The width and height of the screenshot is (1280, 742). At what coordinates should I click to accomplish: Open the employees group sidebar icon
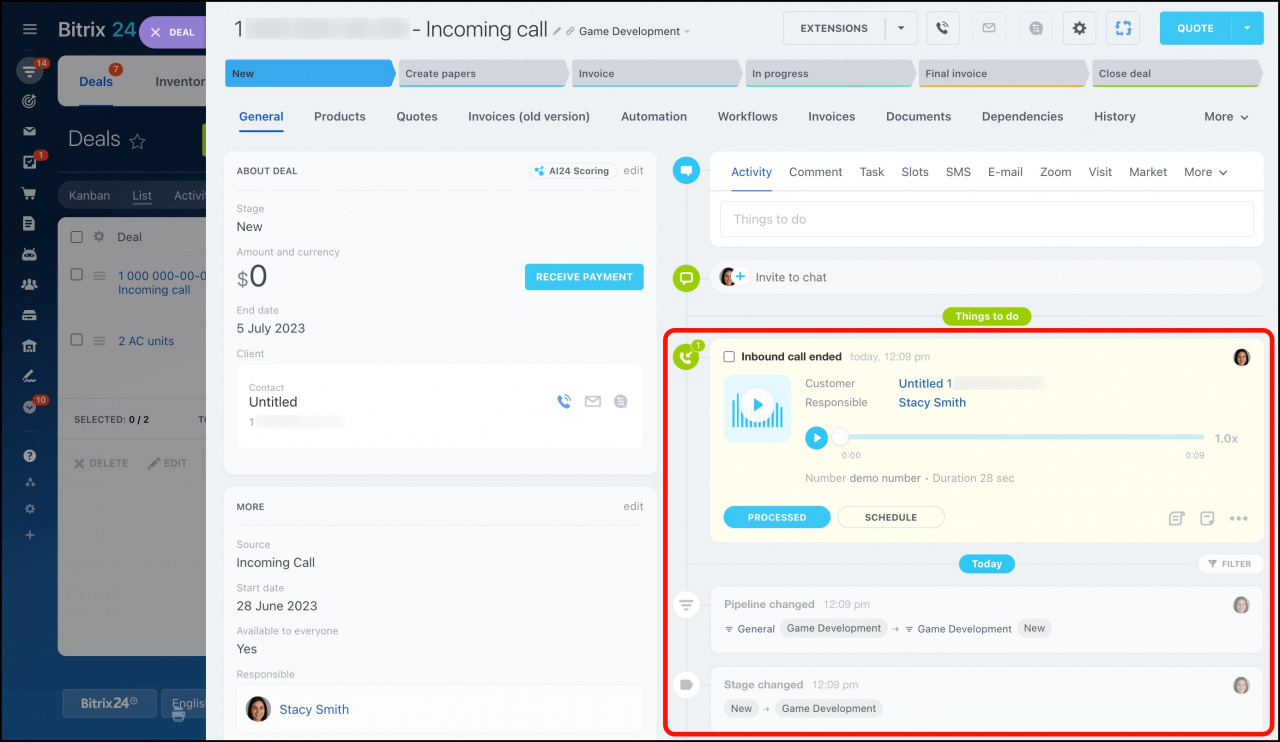coord(29,285)
